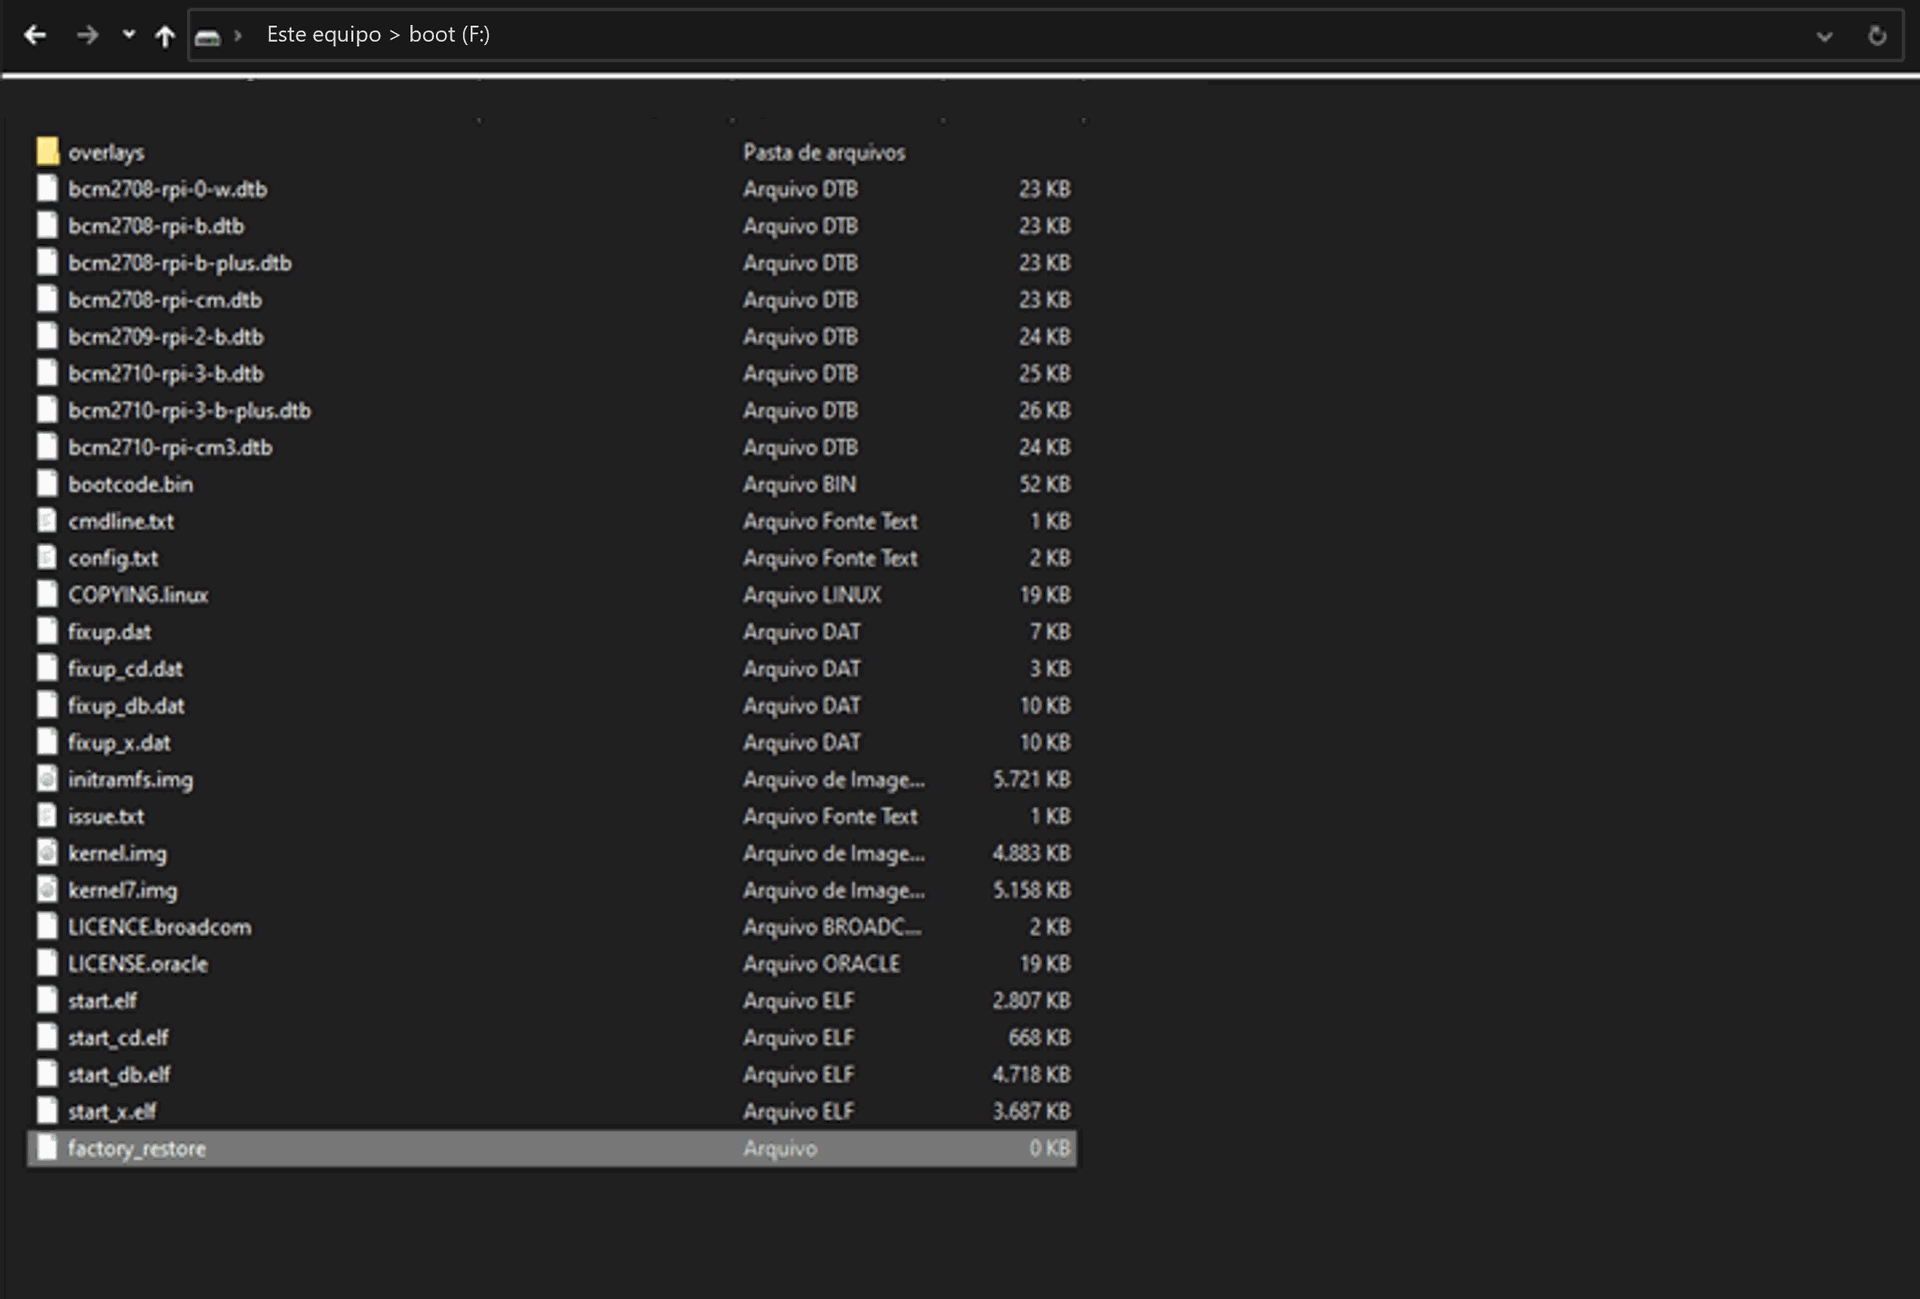Select the LICENCE.broadcom file
Screen dimensions: 1920x1299
tap(159, 927)
